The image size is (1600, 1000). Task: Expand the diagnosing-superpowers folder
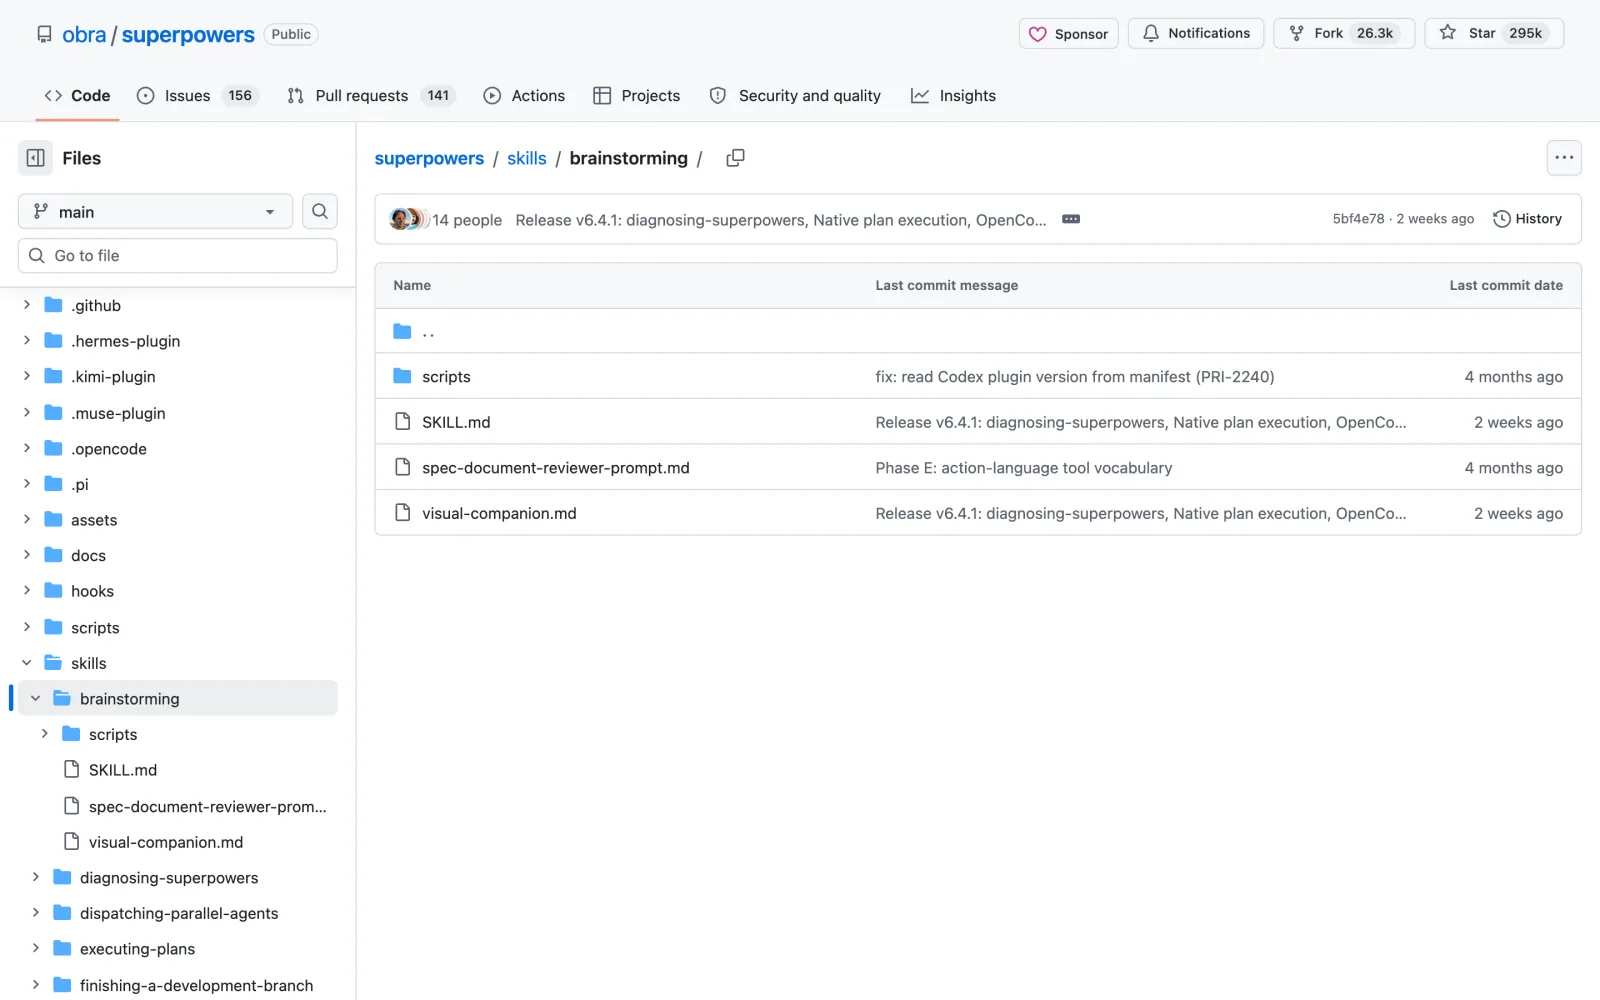point(36,877)
